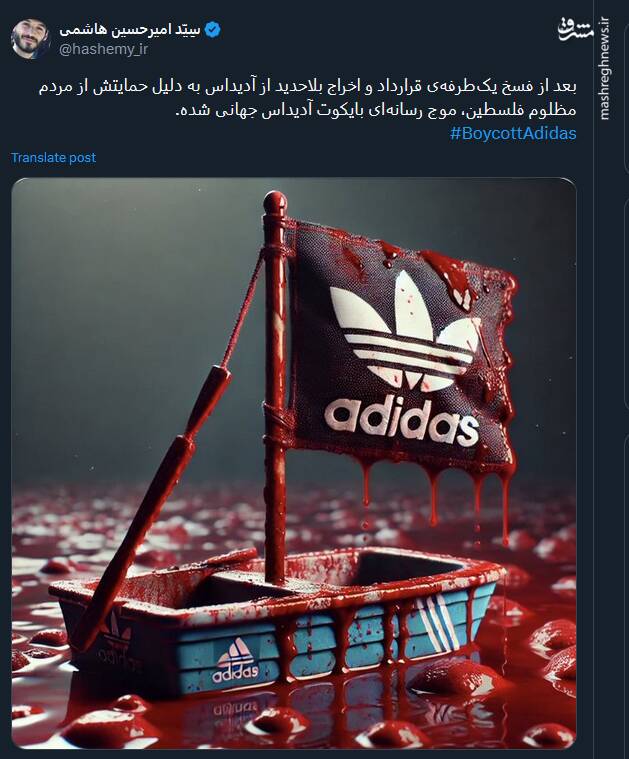Click the reflected adidas text in the liquid
This screenshot has height=759, width=629.
pyautogui.click(x=235, y=707)
